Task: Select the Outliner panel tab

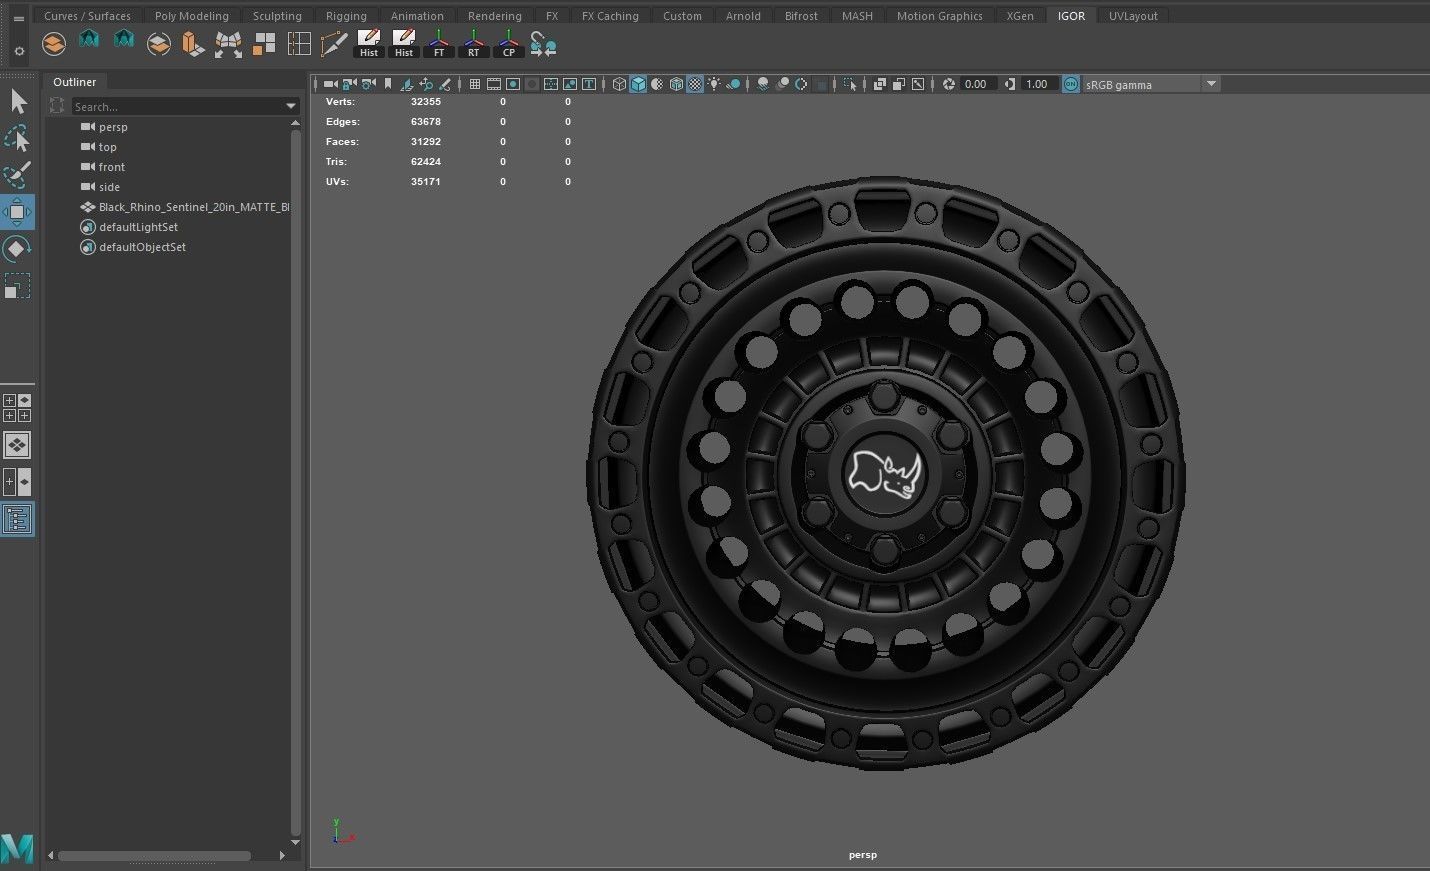Action: 75,82
